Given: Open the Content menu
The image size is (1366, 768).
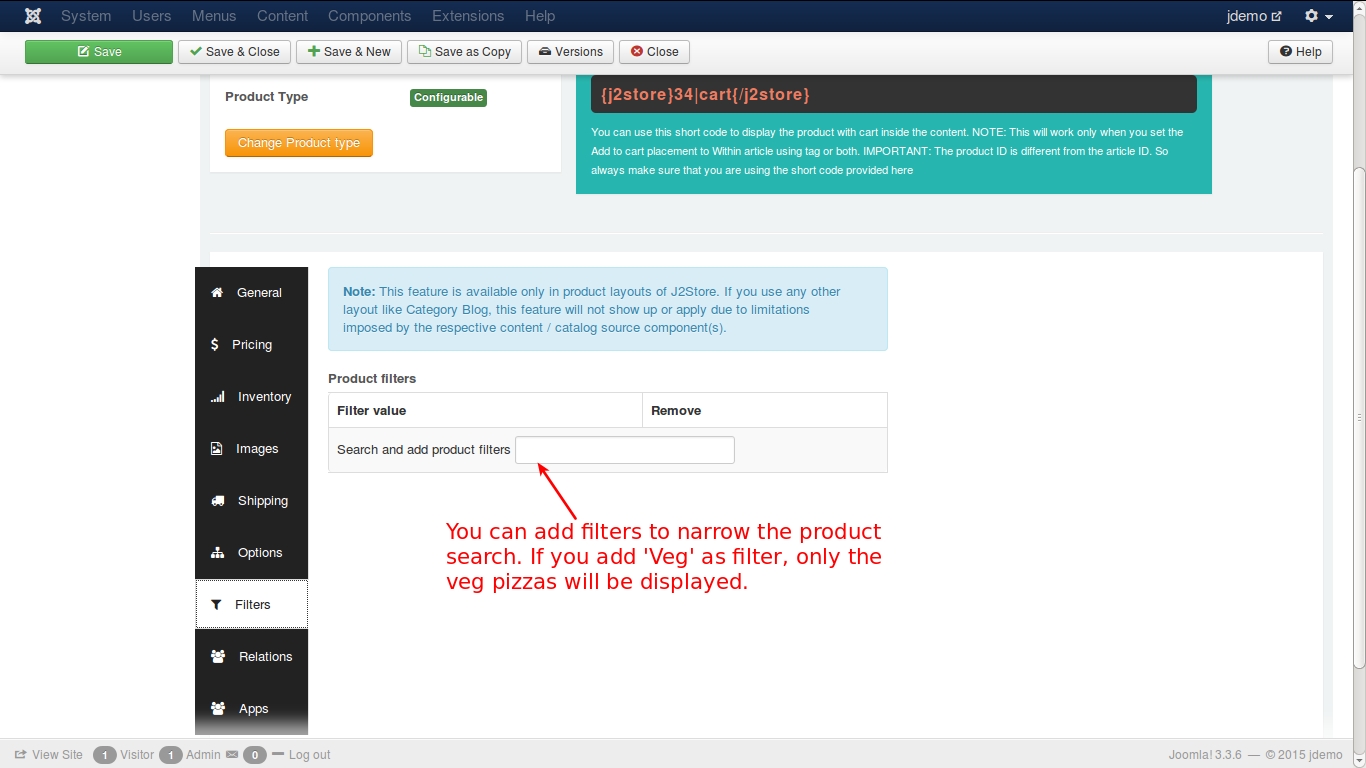Looking at the screenshot, I should (x=282, y=16).
